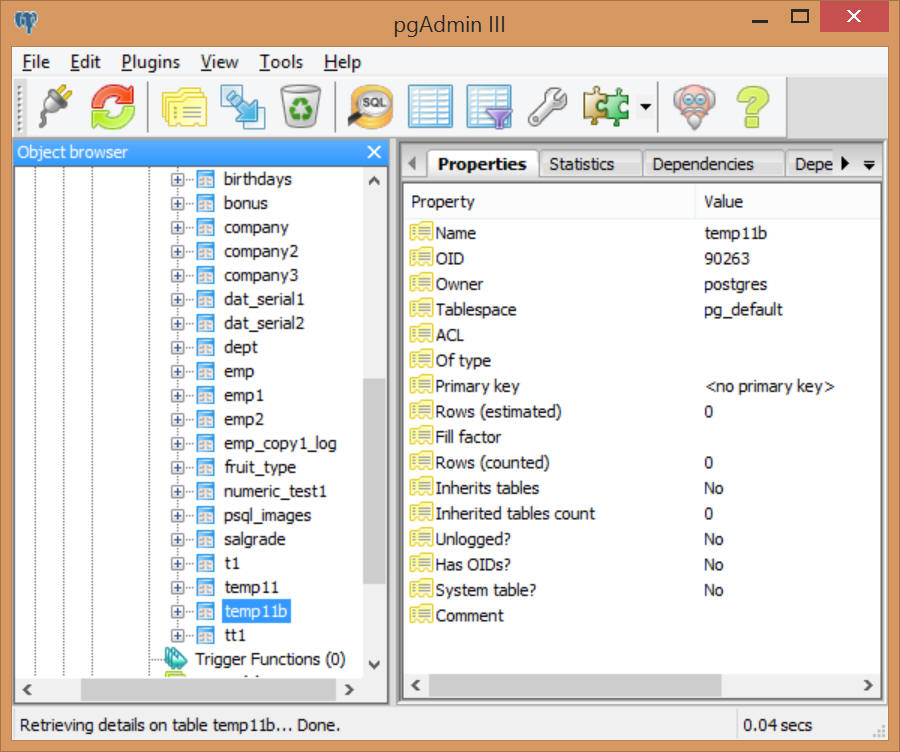Click the create new object icon
Viewport: 900px width, 752px height.
tap(243, 107)
